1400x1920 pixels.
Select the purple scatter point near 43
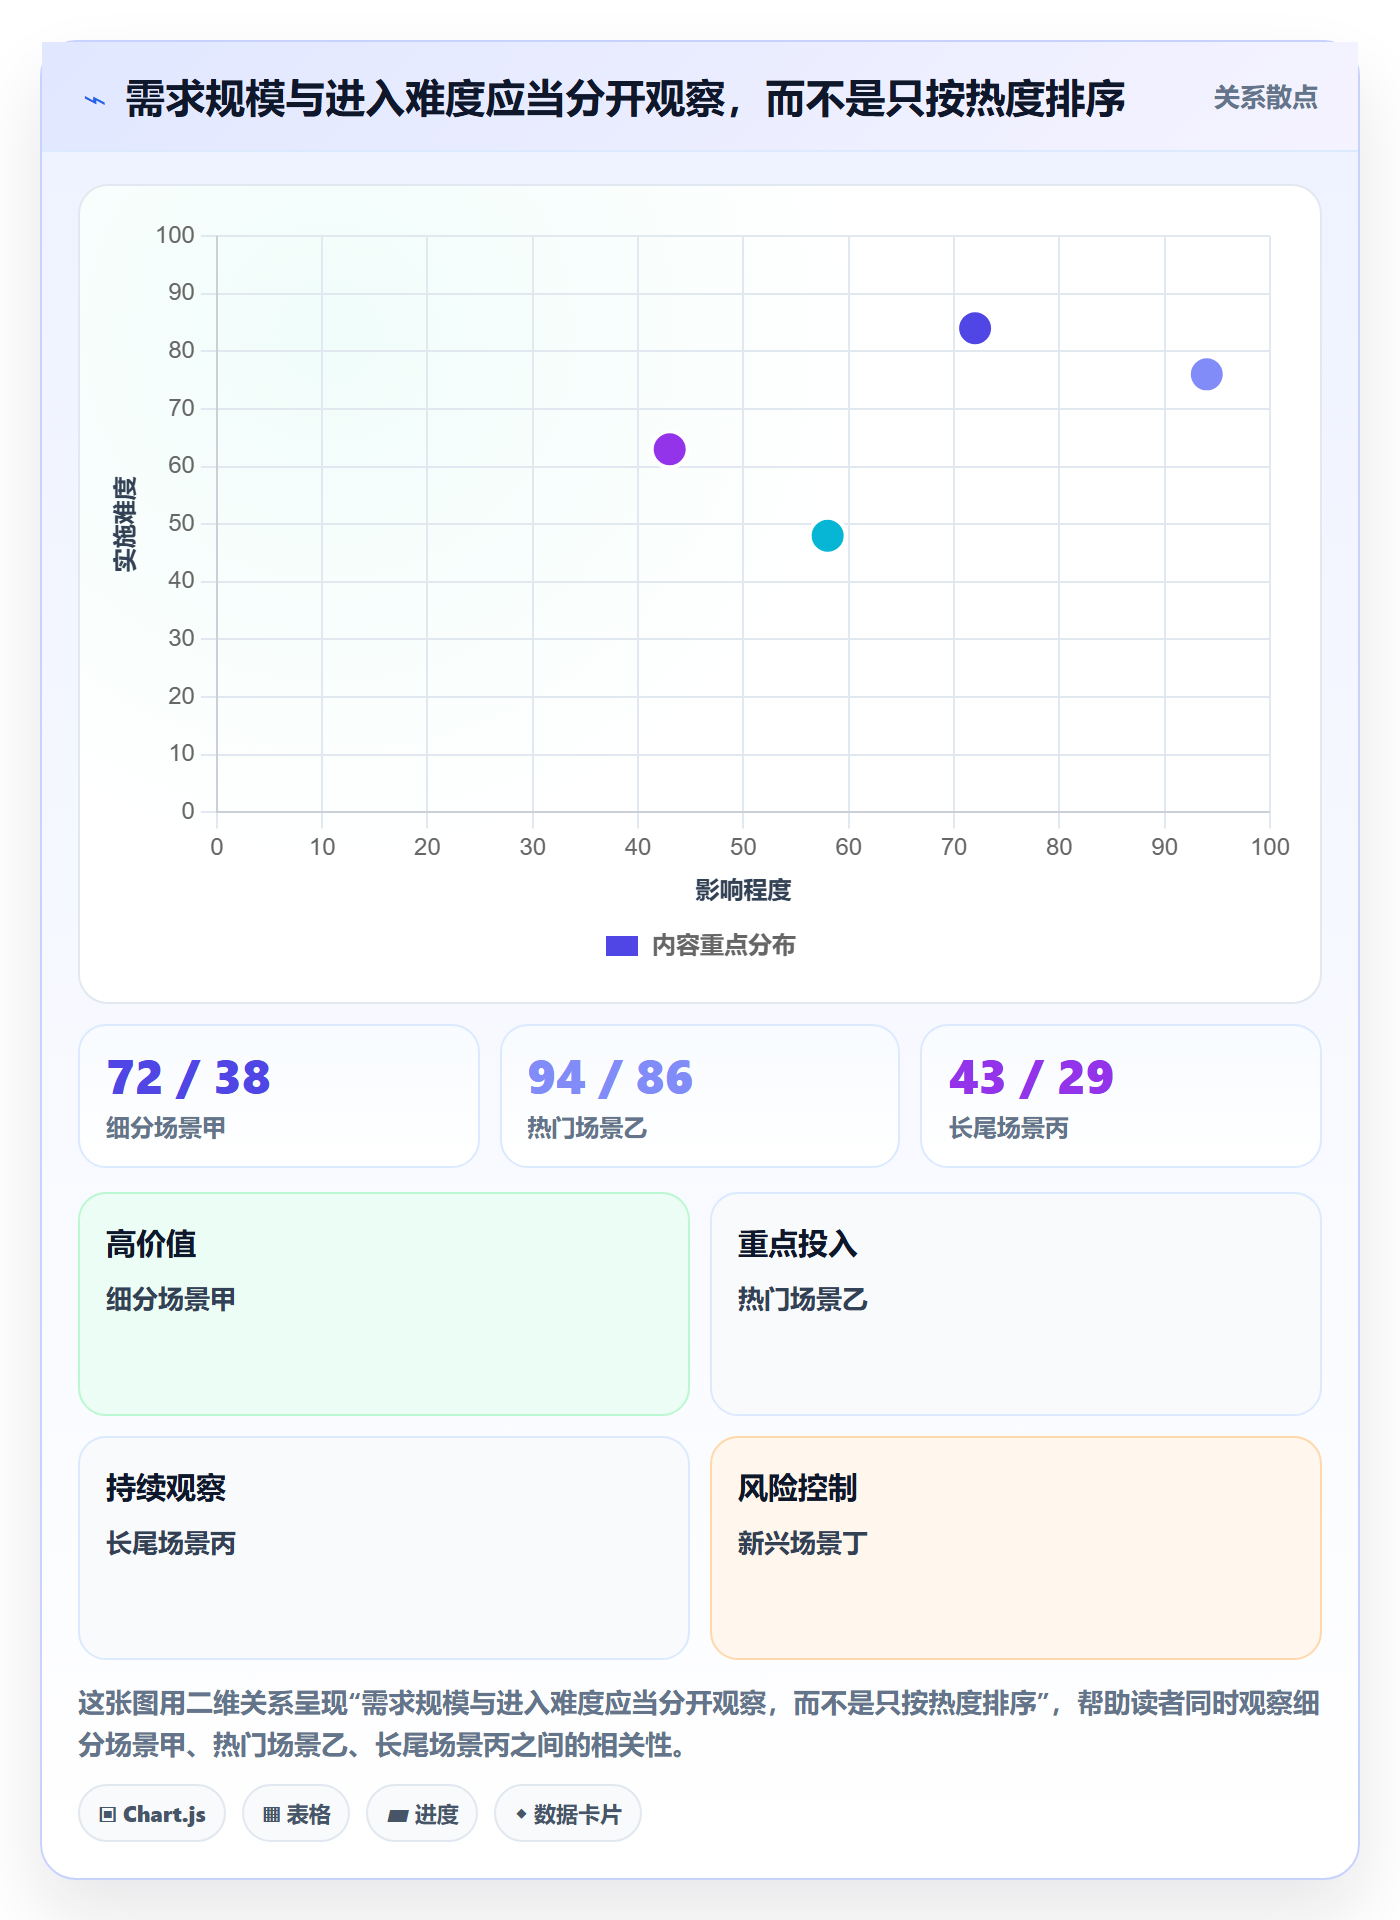pos(669,449)
